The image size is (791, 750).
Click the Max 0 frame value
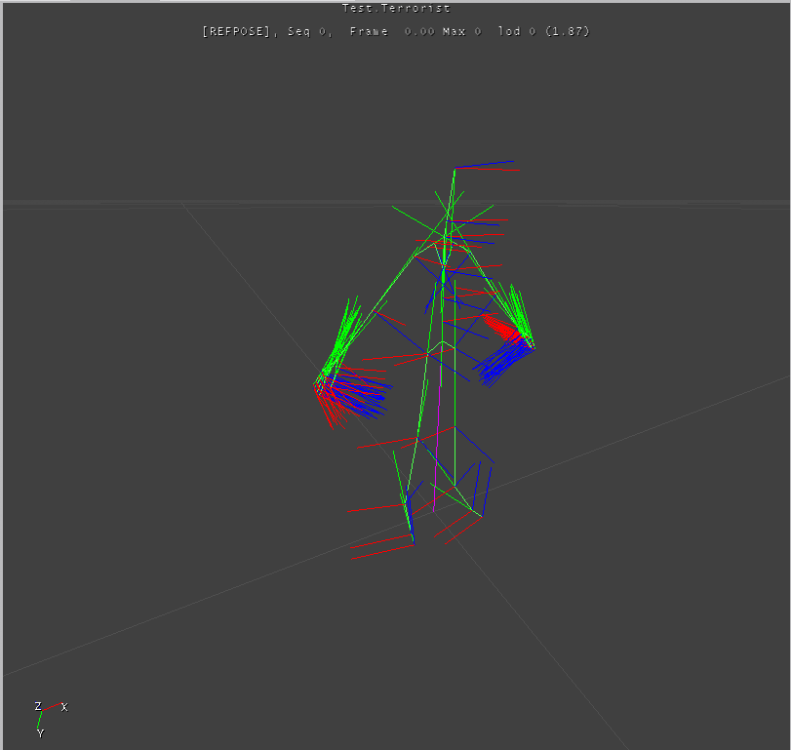(463, 32)
